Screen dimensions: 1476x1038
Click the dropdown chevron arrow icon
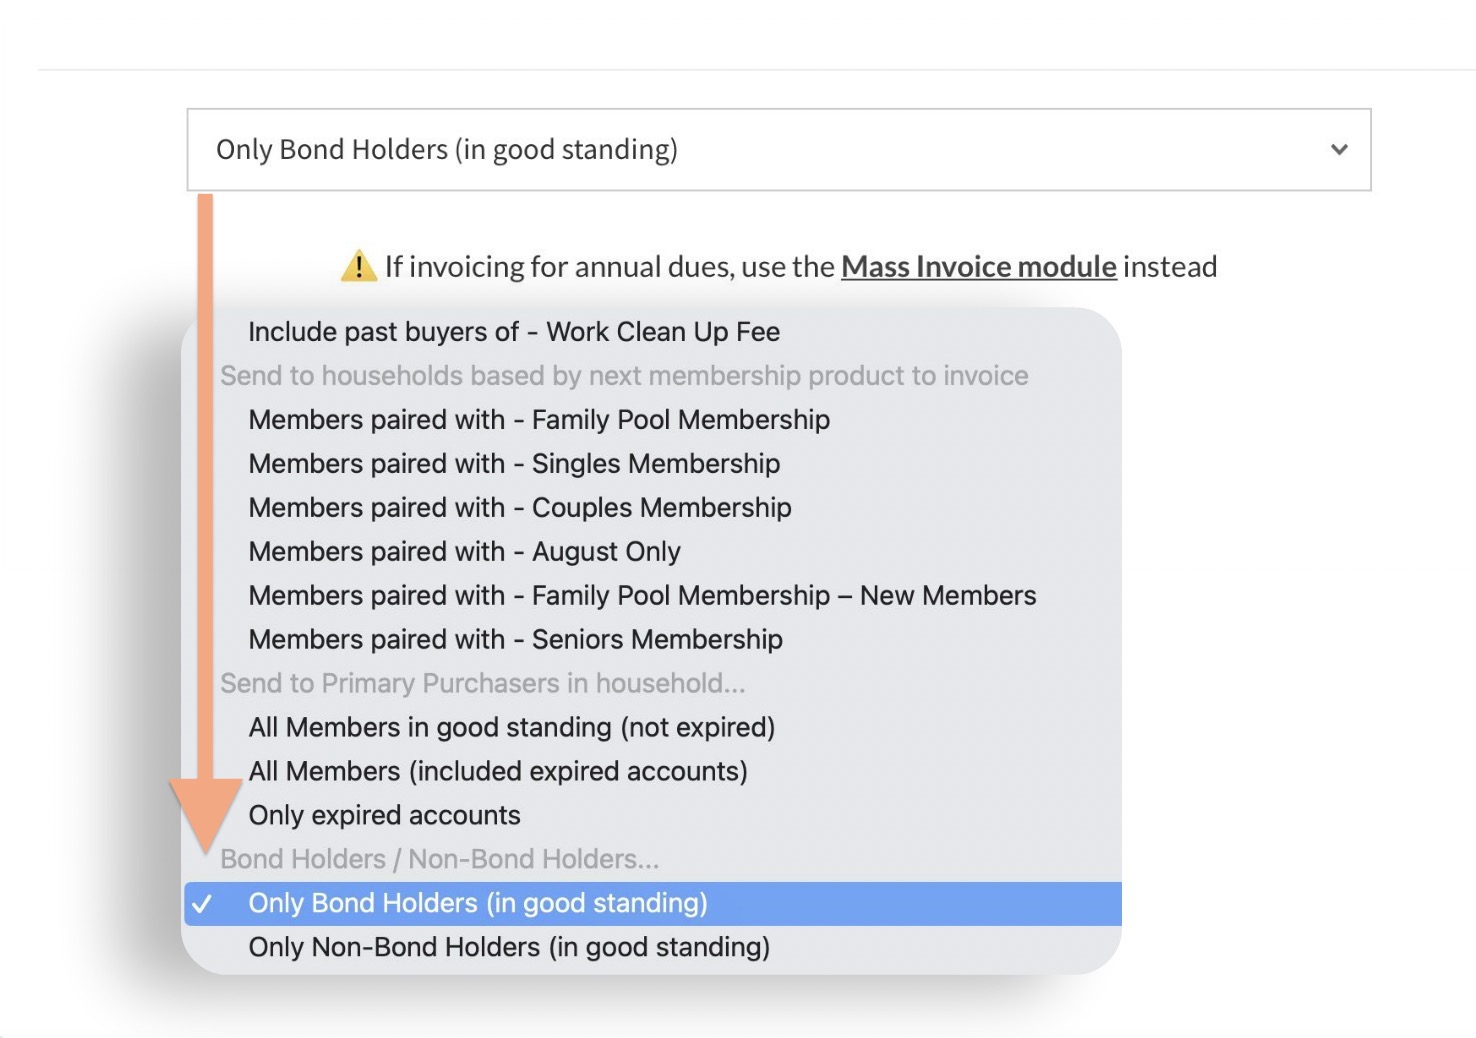[x=1339, y=150]
